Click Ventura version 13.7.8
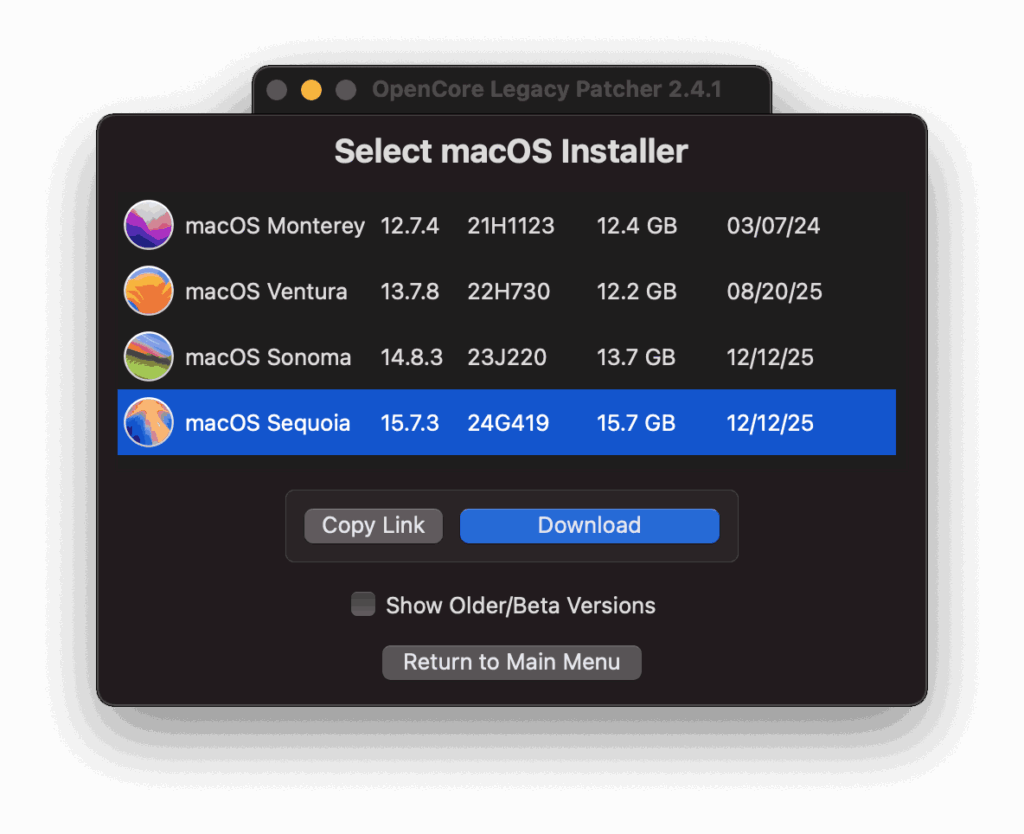 (410, 292)
